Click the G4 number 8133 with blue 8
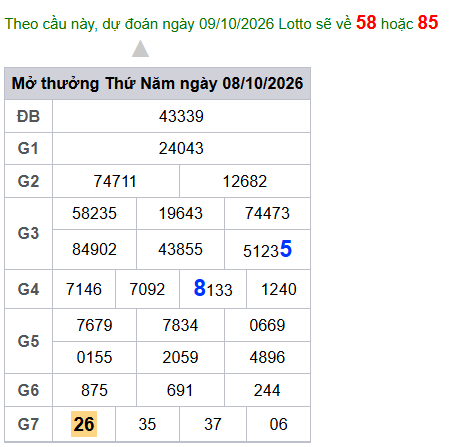This screenshot has height=447, width=450. 213,289
